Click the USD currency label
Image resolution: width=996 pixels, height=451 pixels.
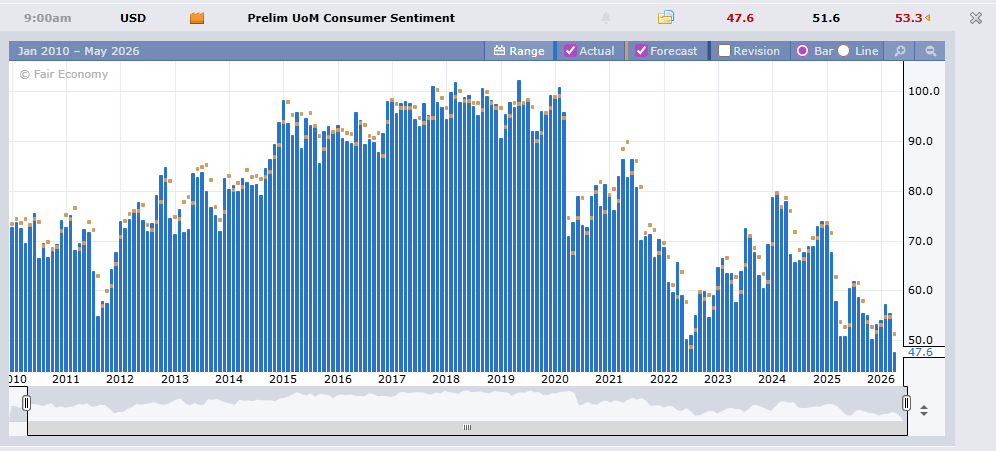[x=133, y=18]
